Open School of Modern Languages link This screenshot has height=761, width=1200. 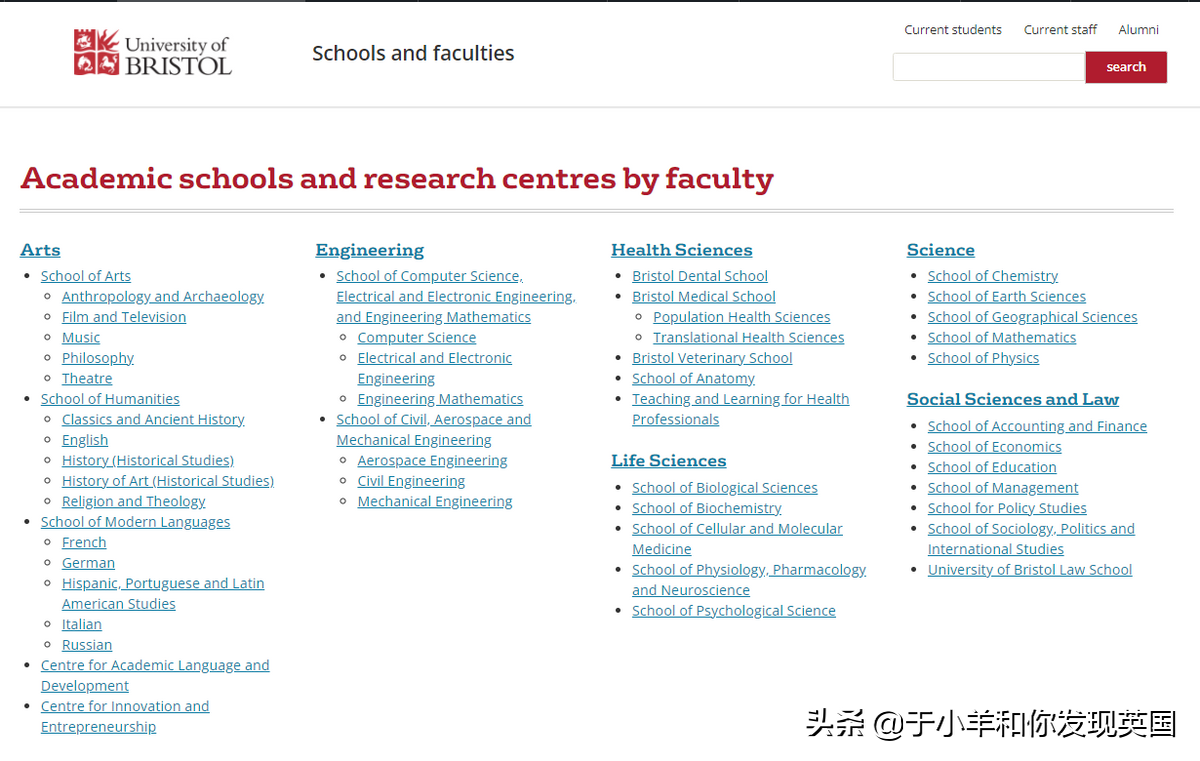tap(135, 522)
